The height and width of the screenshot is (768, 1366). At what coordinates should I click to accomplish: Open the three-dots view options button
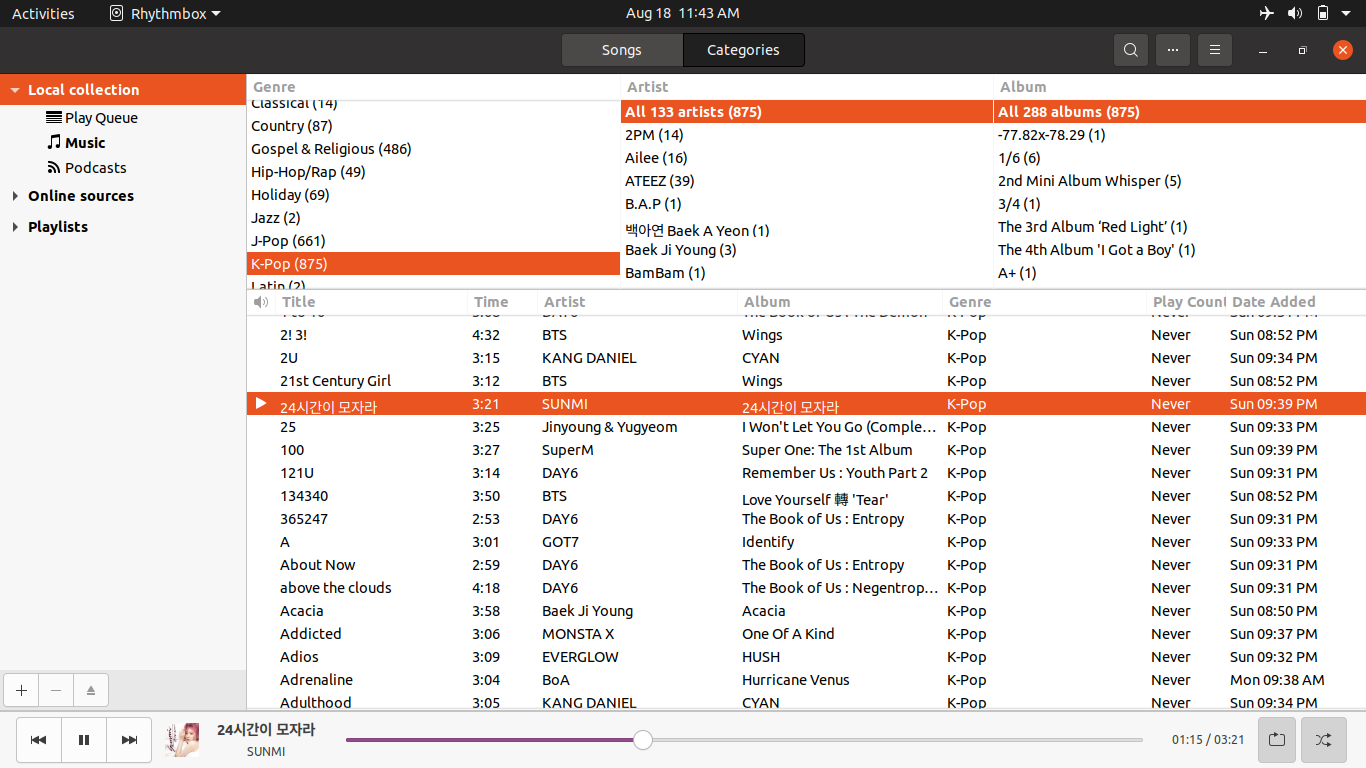tap(1173, 50)
